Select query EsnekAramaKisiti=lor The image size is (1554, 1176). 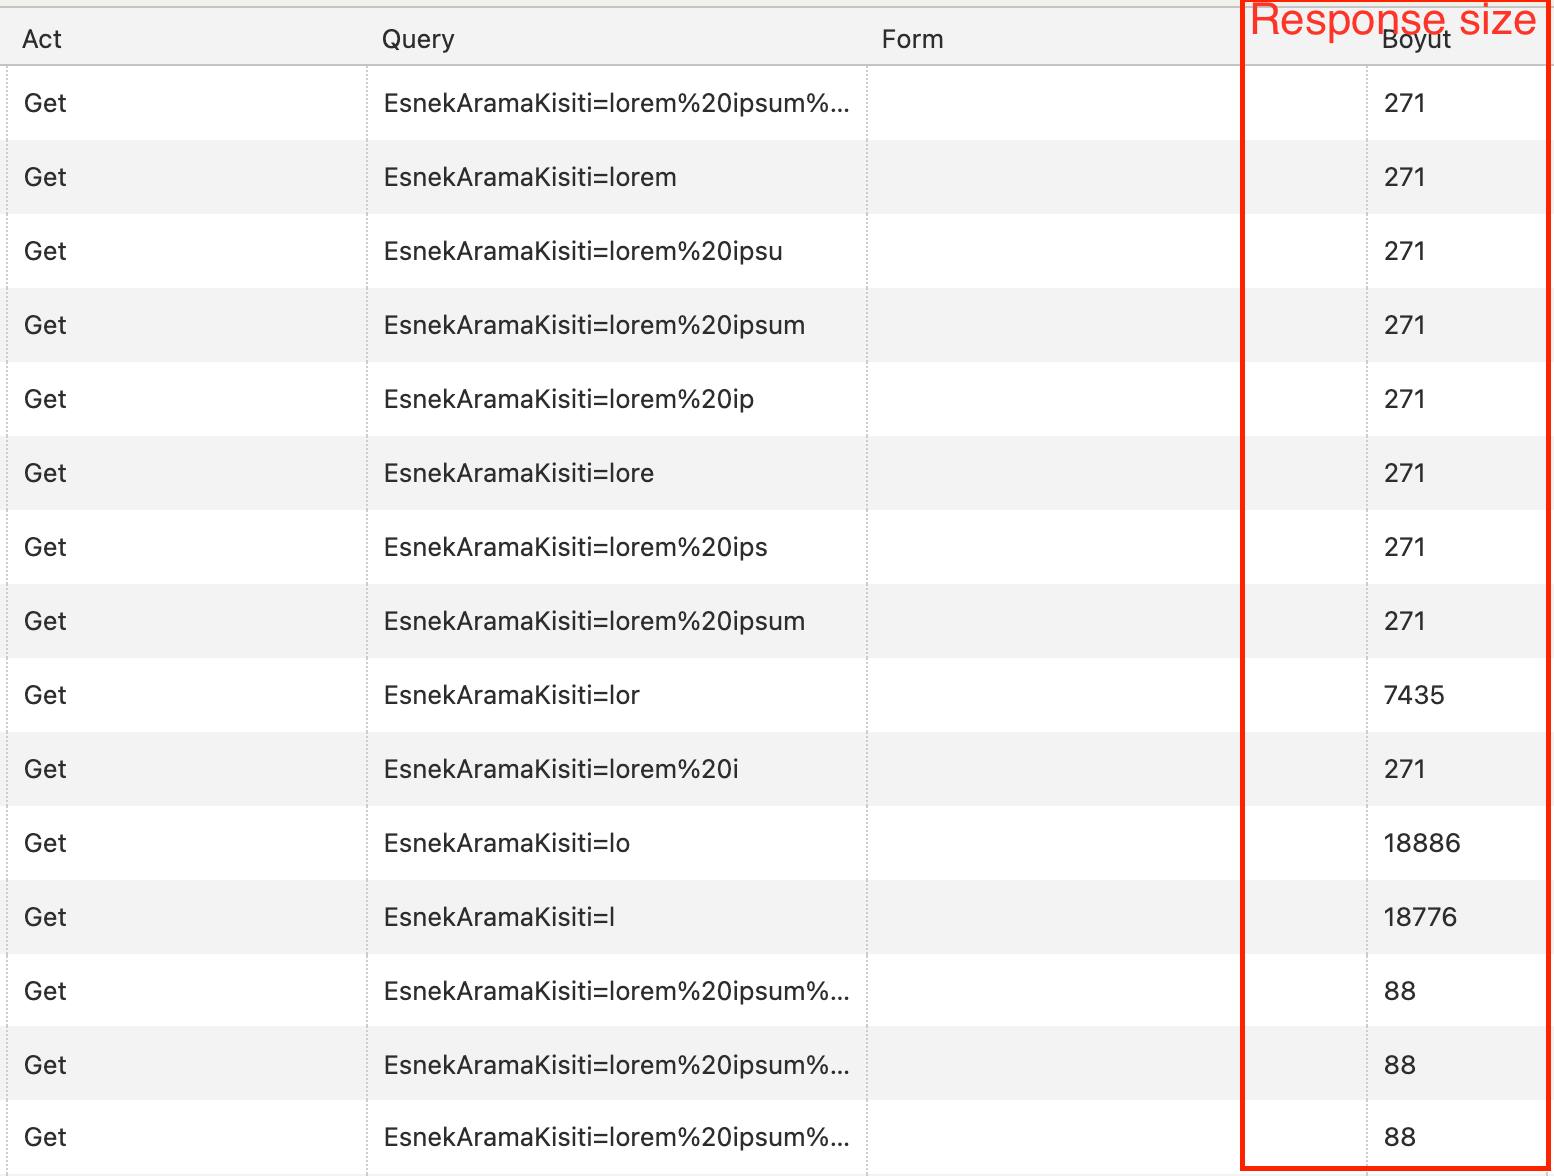(512, 695)
